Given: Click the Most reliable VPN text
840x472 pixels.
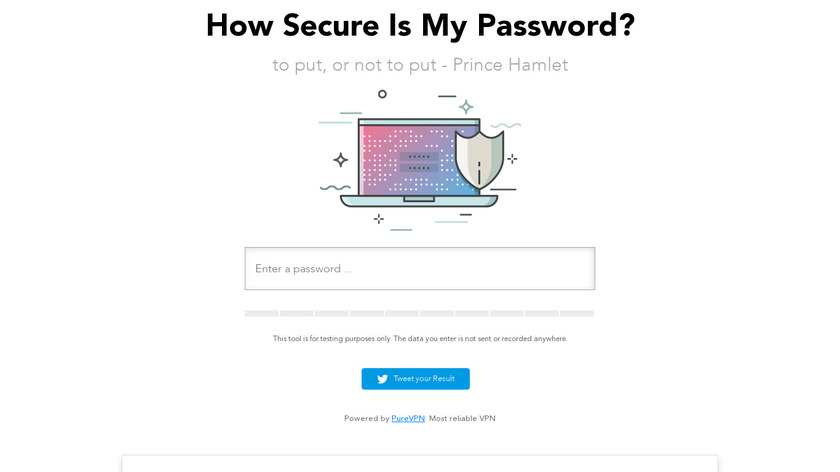Looking at the screenshot, I should click(x=462, y=419).
